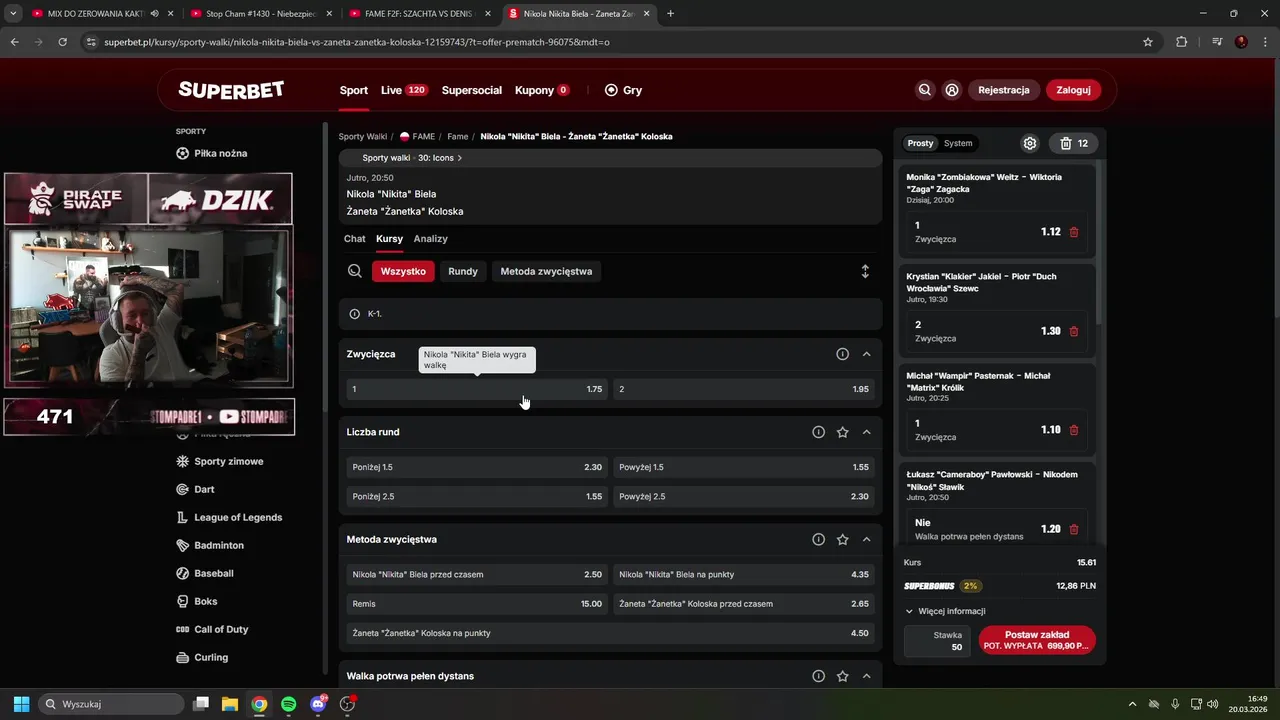Screen dimensions: 1280x720
Task: Open the Sport navigation tab
Action: (354, 90)
